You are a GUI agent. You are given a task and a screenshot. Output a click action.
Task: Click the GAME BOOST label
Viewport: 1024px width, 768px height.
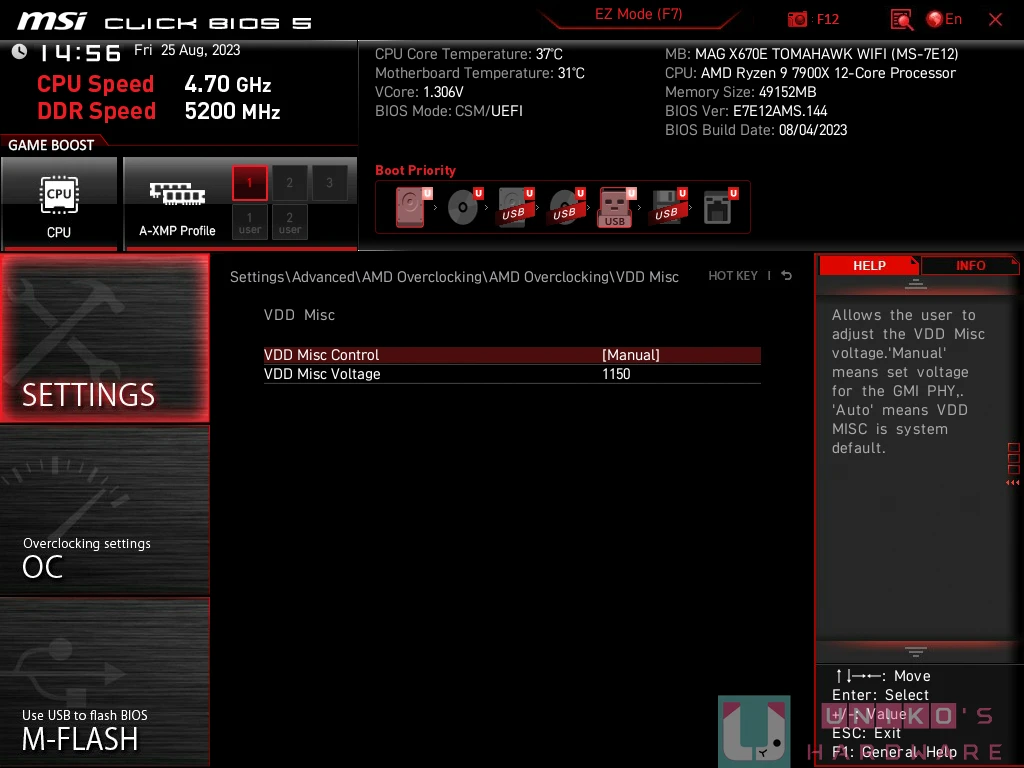click(51, 145)
